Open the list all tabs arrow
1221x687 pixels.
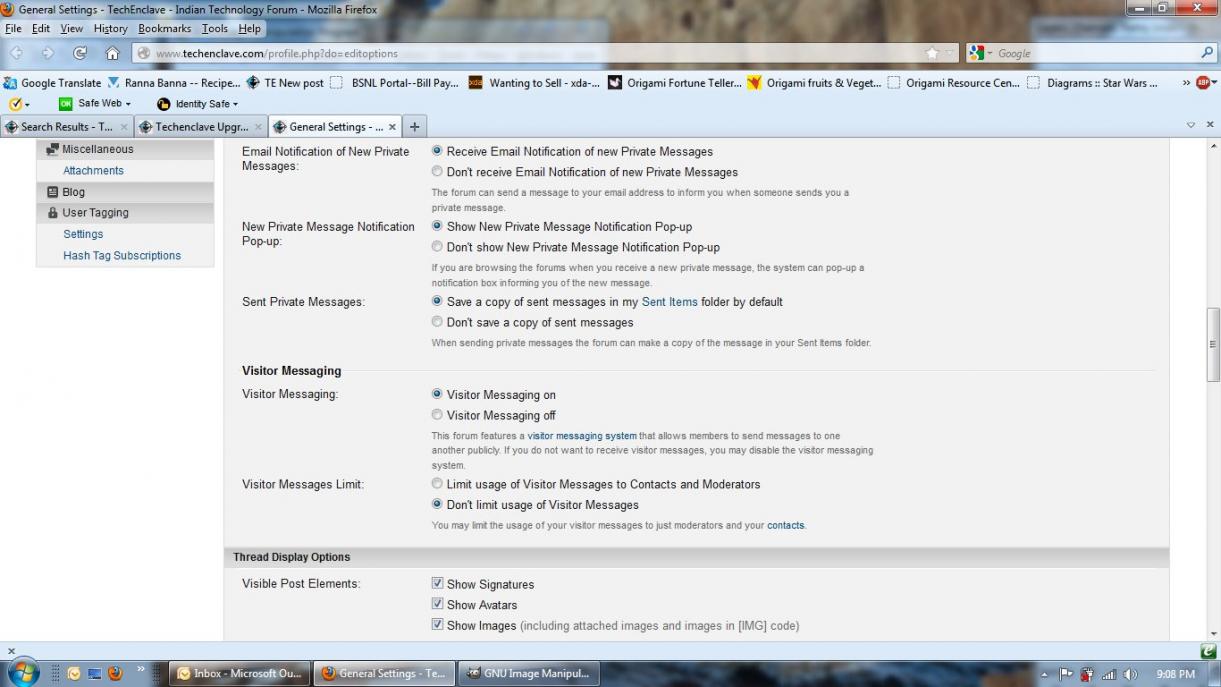1191,125
